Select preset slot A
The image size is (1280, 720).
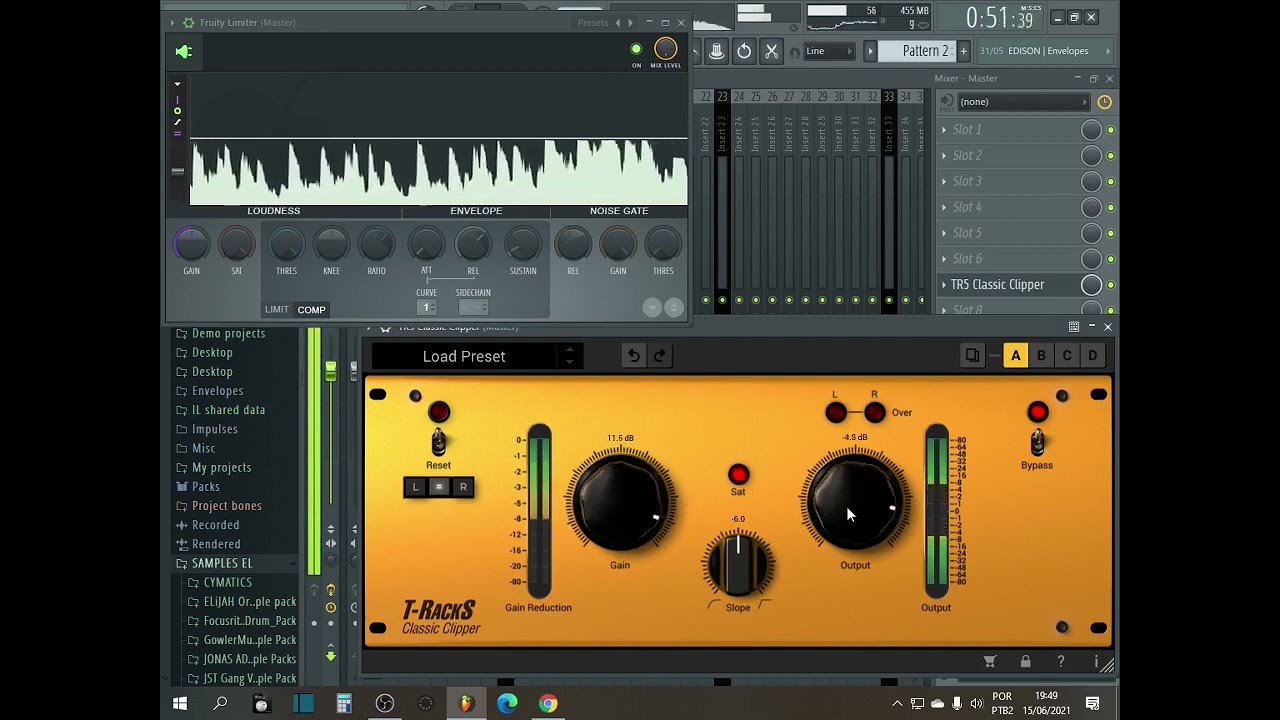pos(1015,356)
